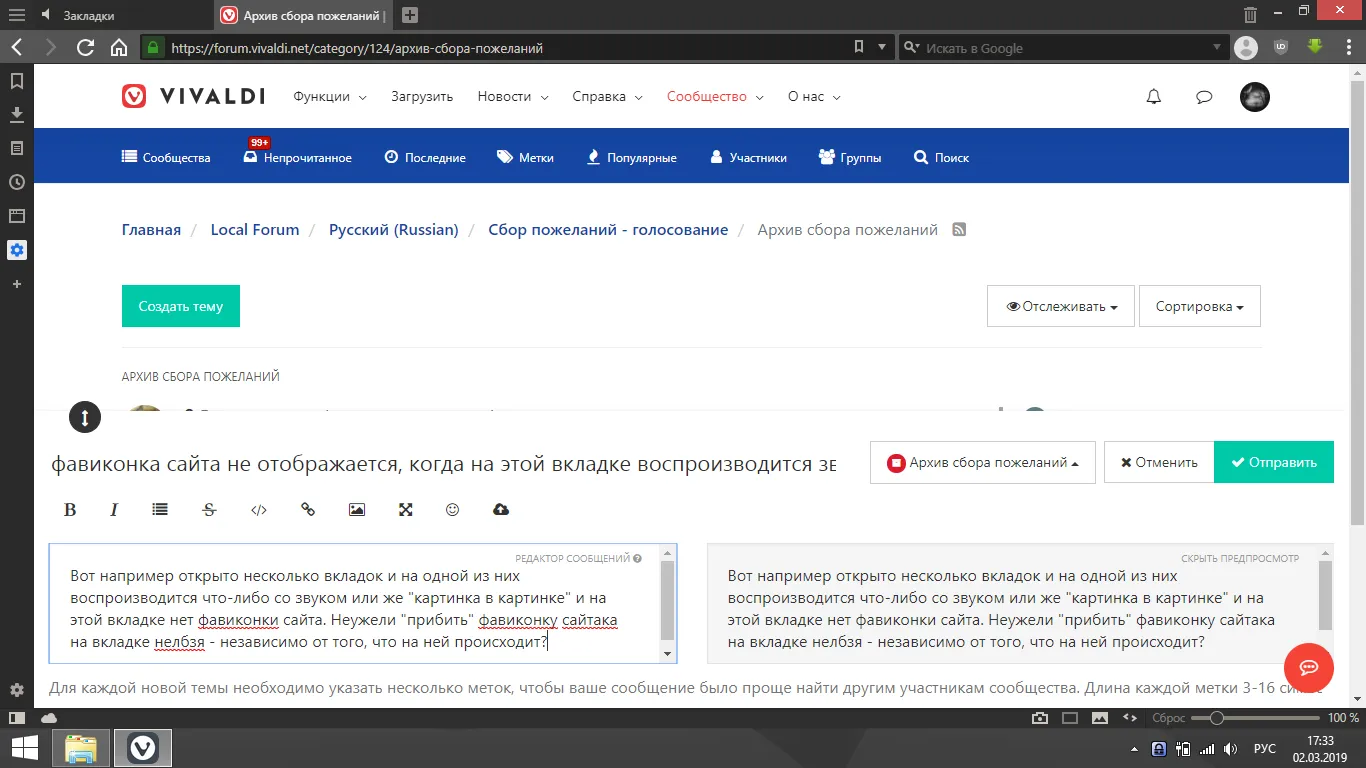1366x768 pixels.
Task: Open the forum user avatar menu
Action: 1255,97
